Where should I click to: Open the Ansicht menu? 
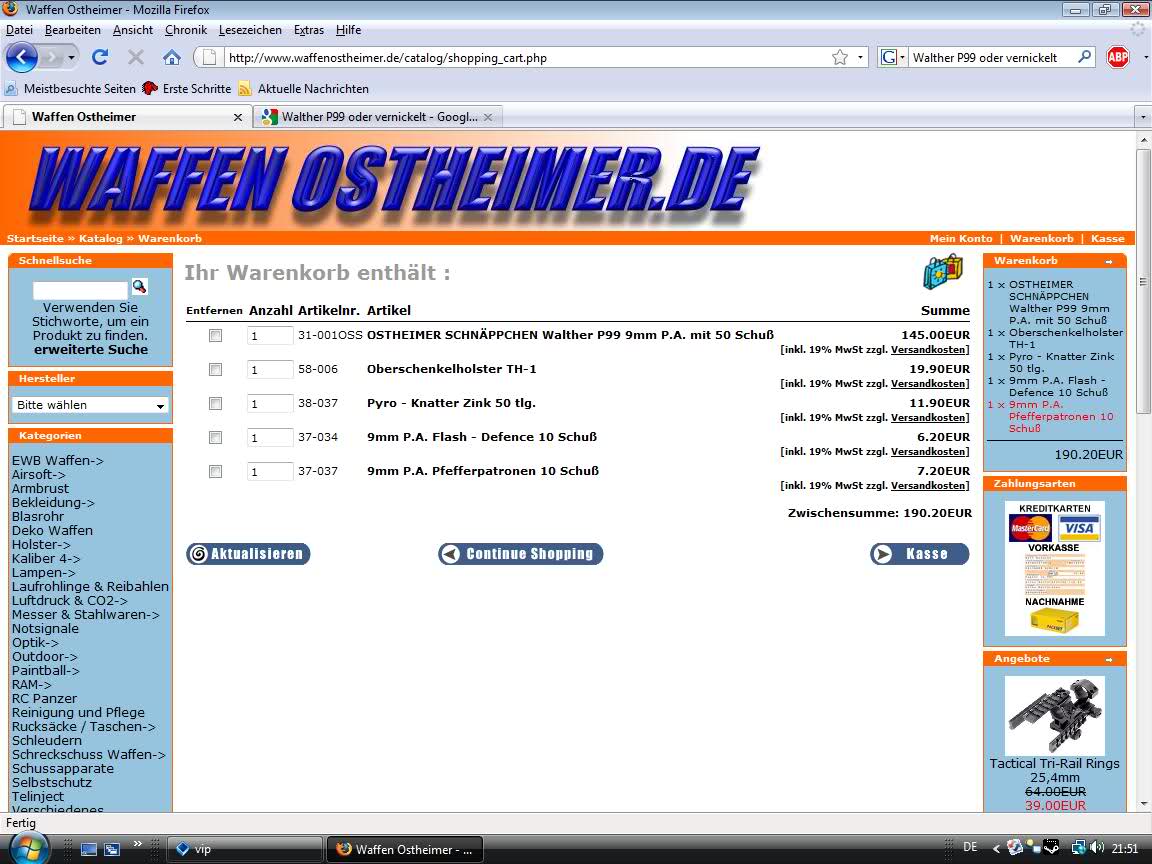133,30
